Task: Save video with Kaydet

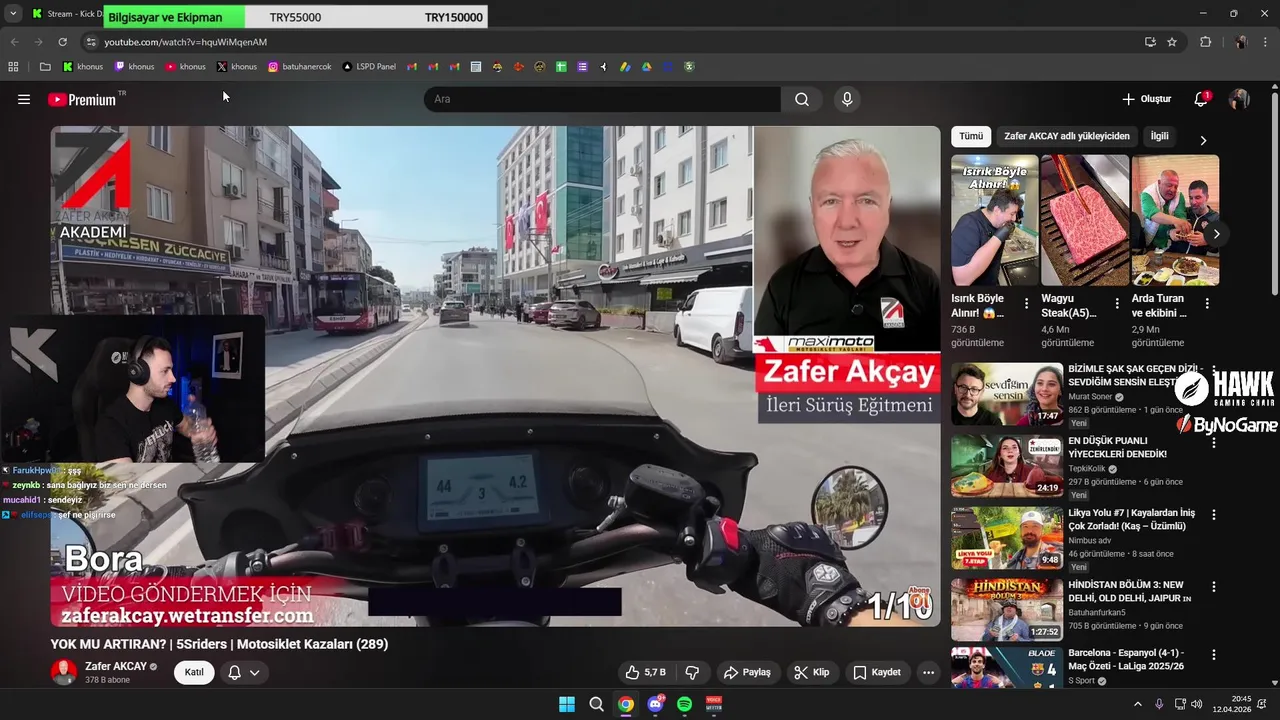Action: click(877, 672)
